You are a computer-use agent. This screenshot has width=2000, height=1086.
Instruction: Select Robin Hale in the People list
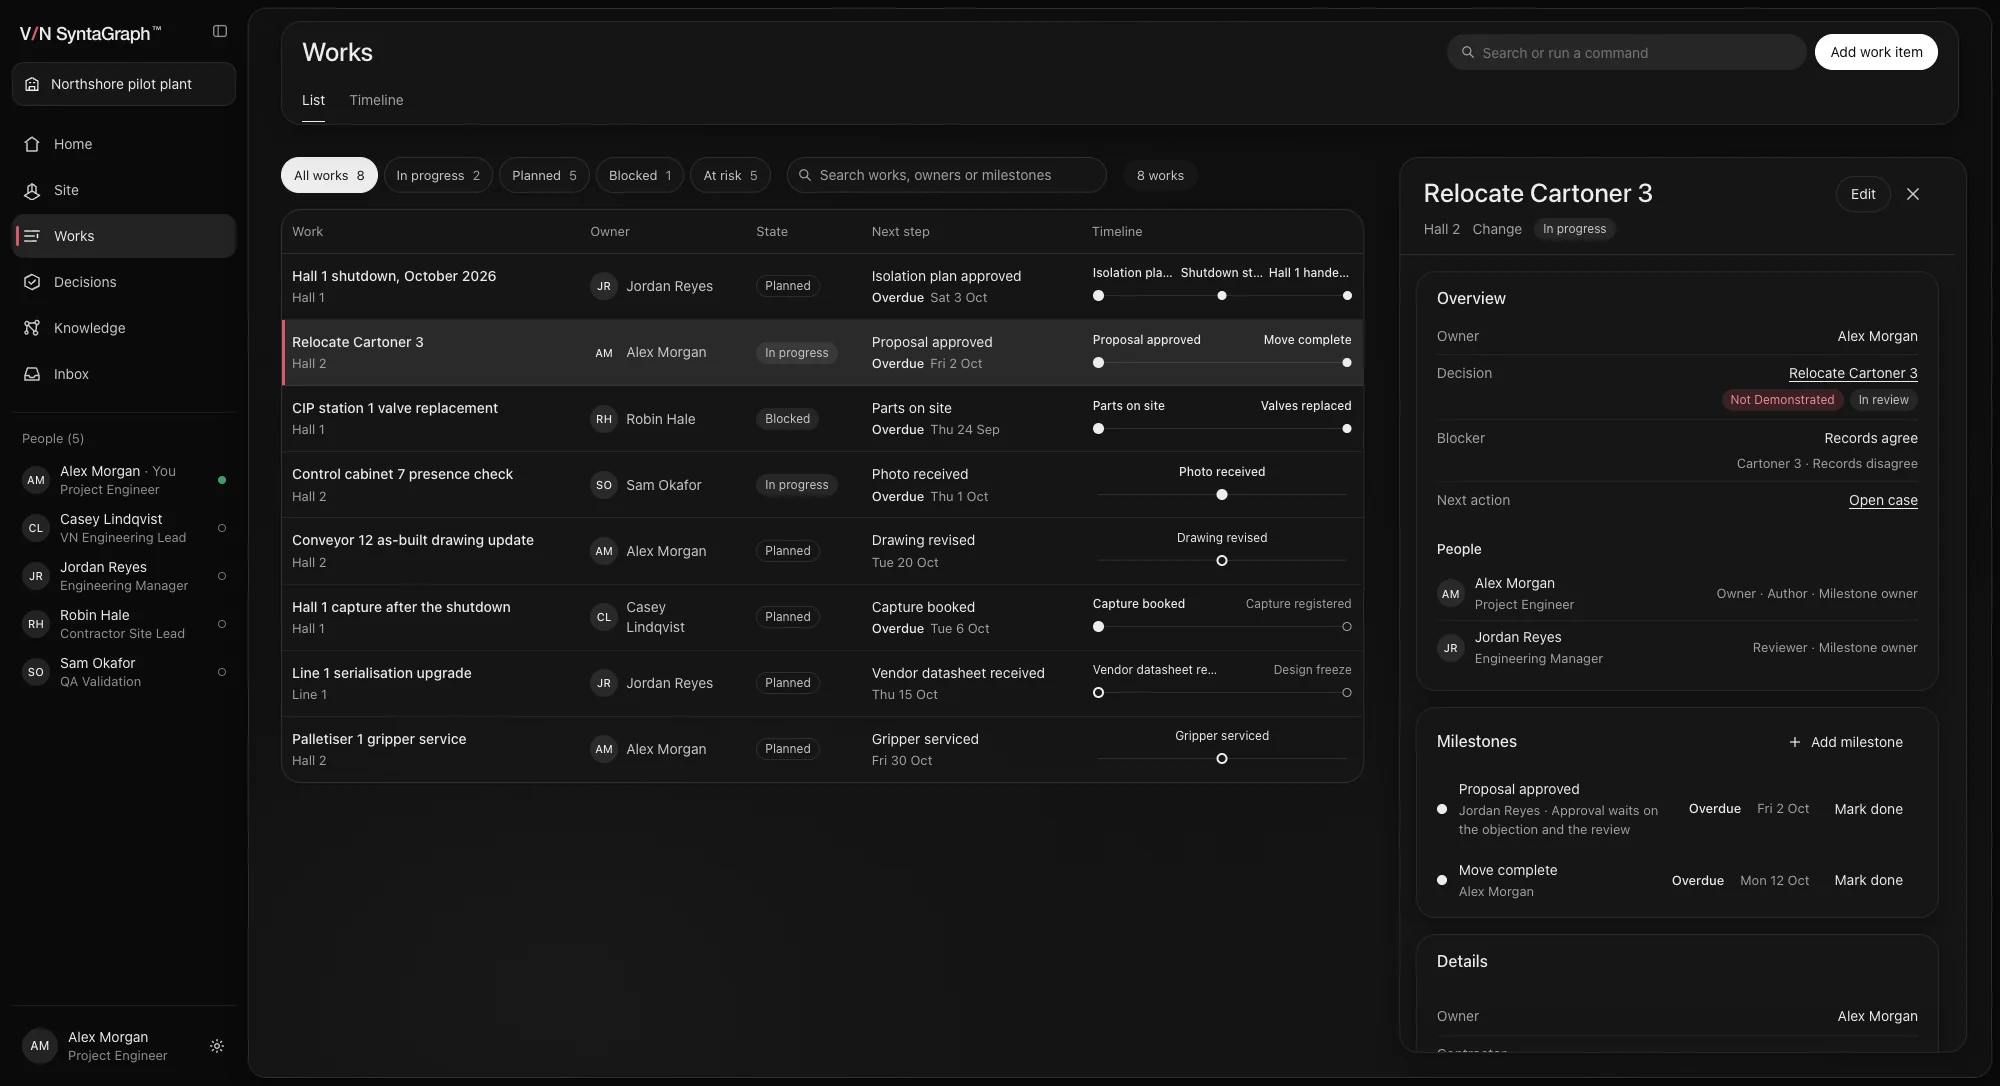124,624
